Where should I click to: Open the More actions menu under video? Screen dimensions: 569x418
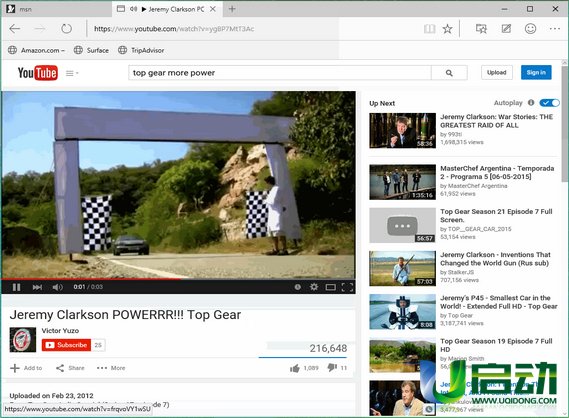pyautogui.click(x=111, y=368)
